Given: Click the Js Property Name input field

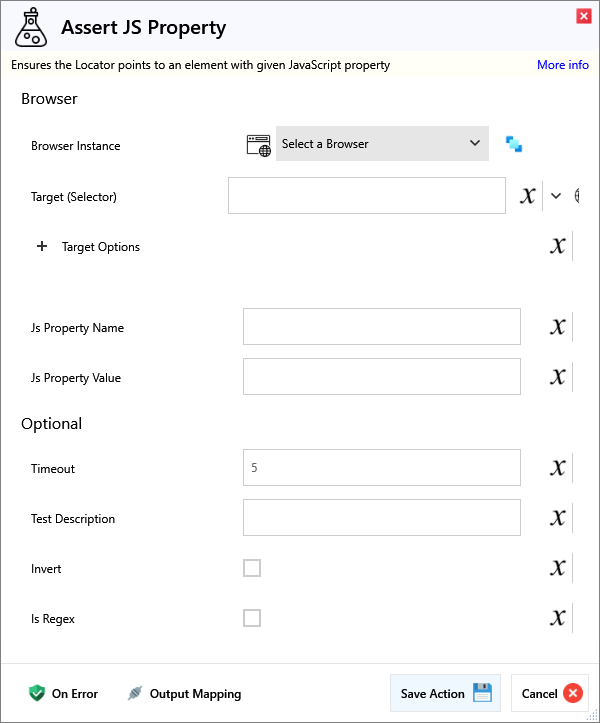Looking at the screenshot, I should [381, 327].
